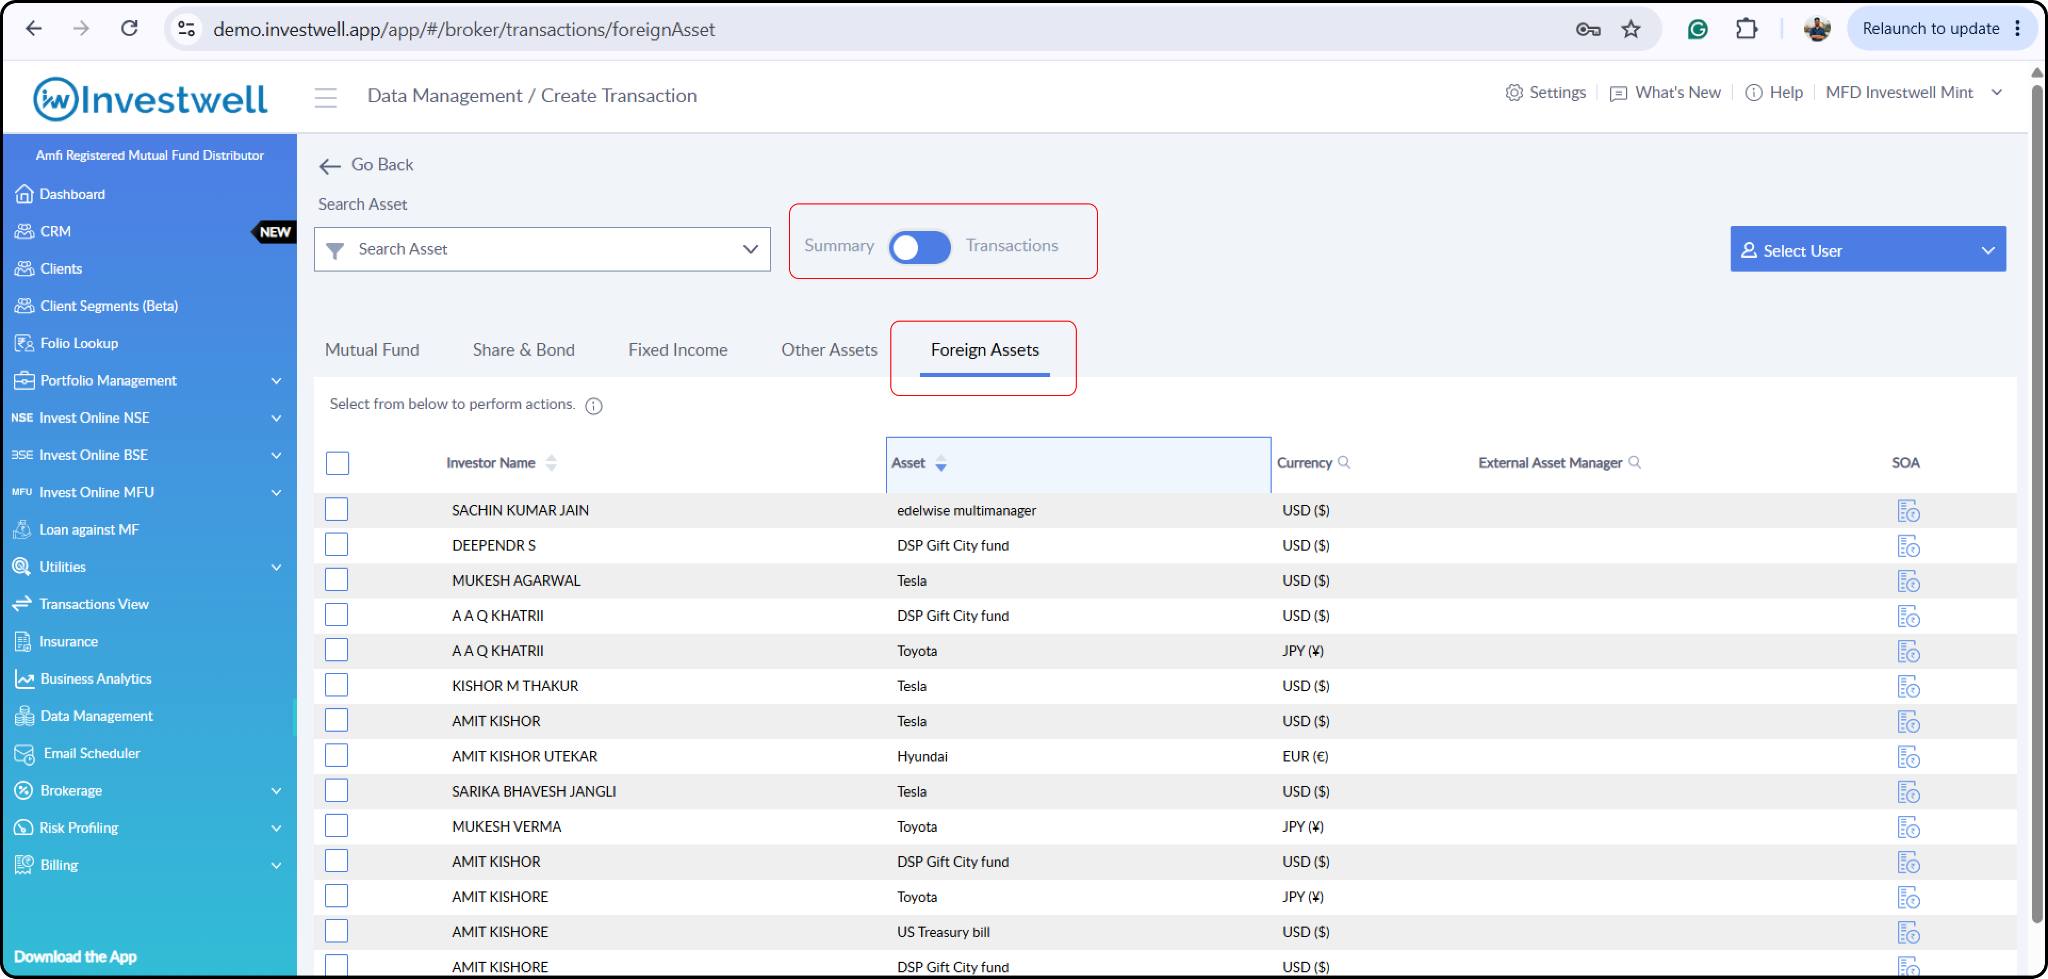The width and height of the screenshot is (2048, 979).
Task: Switch to the Mutual Fund tab
Action: coord(372,350)
